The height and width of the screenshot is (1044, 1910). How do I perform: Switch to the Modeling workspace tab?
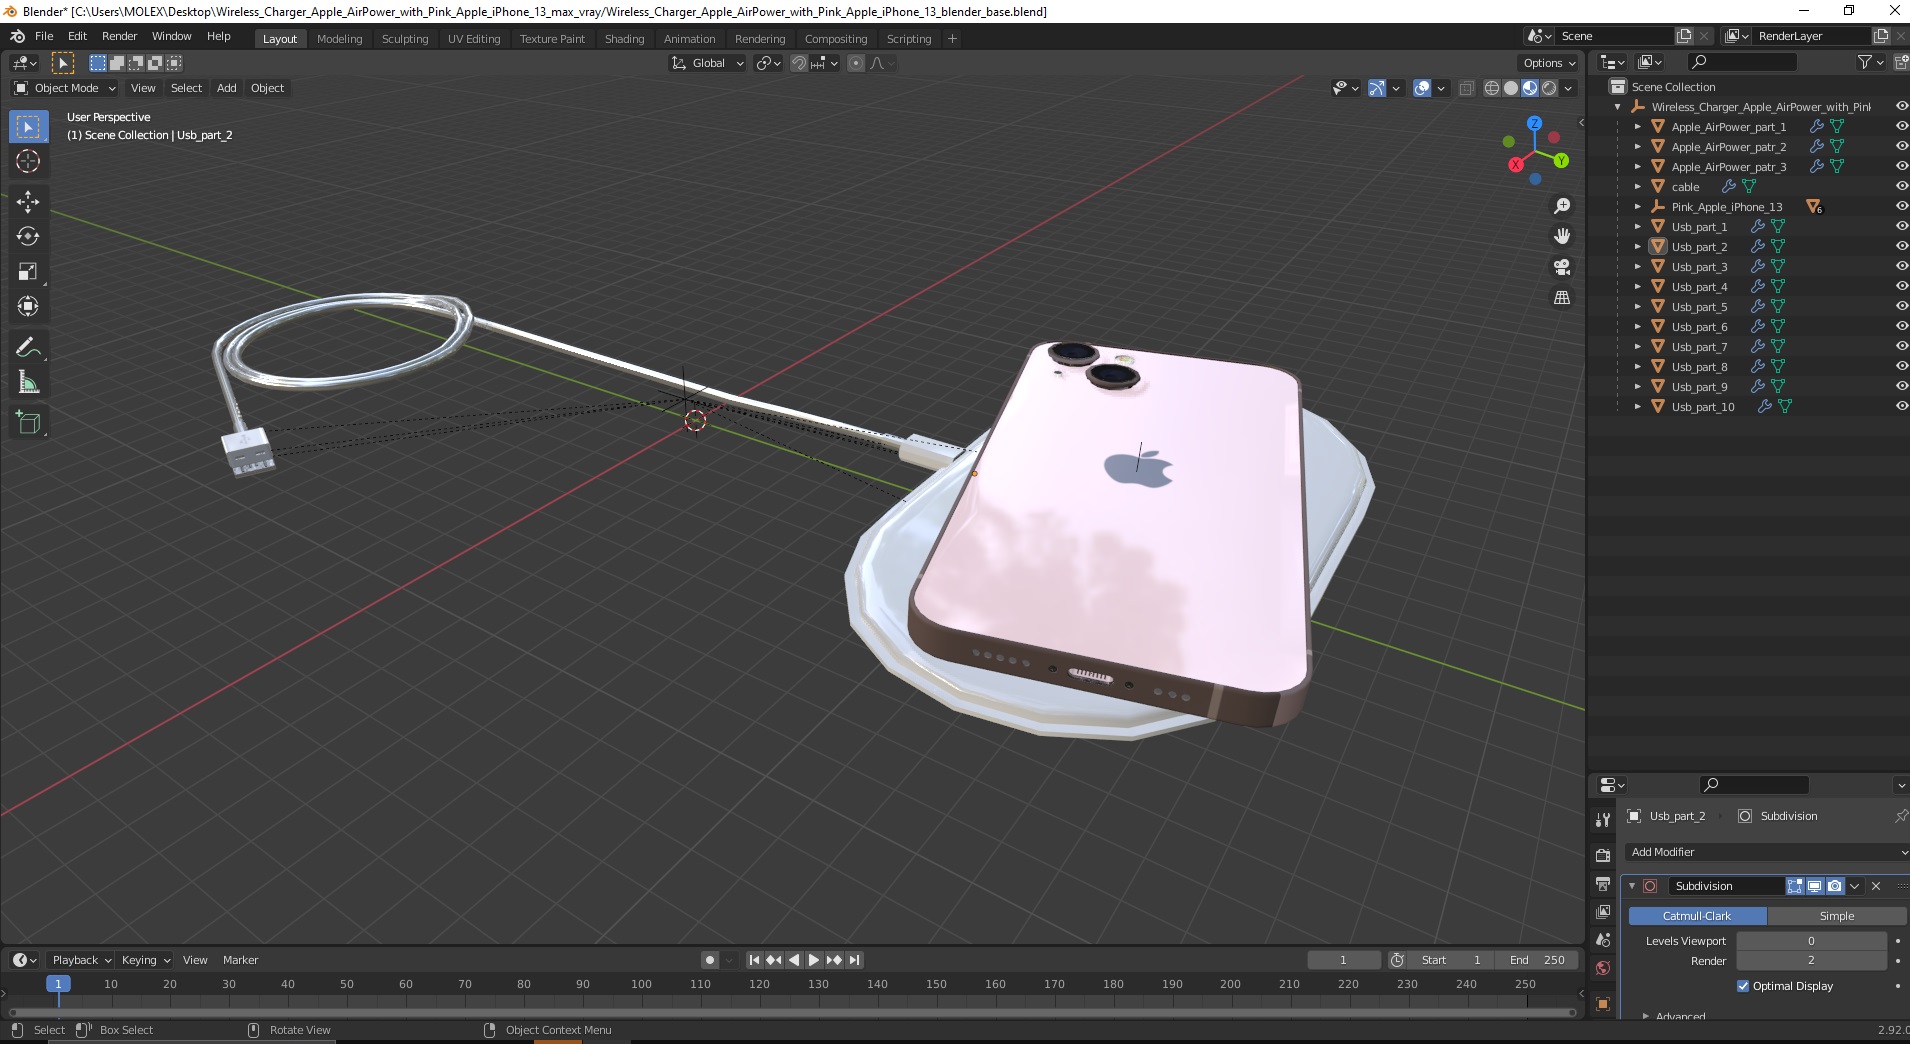339,39
